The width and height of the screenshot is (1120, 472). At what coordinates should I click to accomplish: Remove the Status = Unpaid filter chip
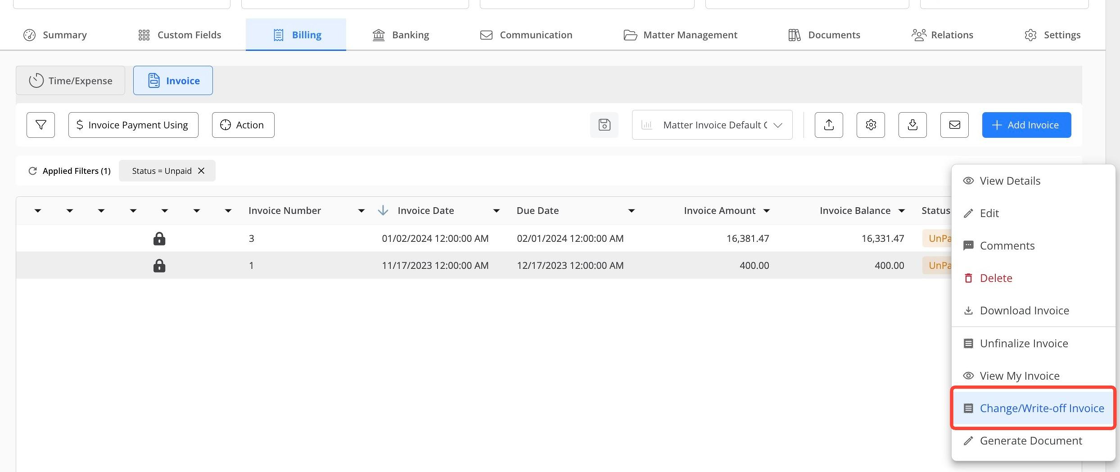[x=201, y=171]
